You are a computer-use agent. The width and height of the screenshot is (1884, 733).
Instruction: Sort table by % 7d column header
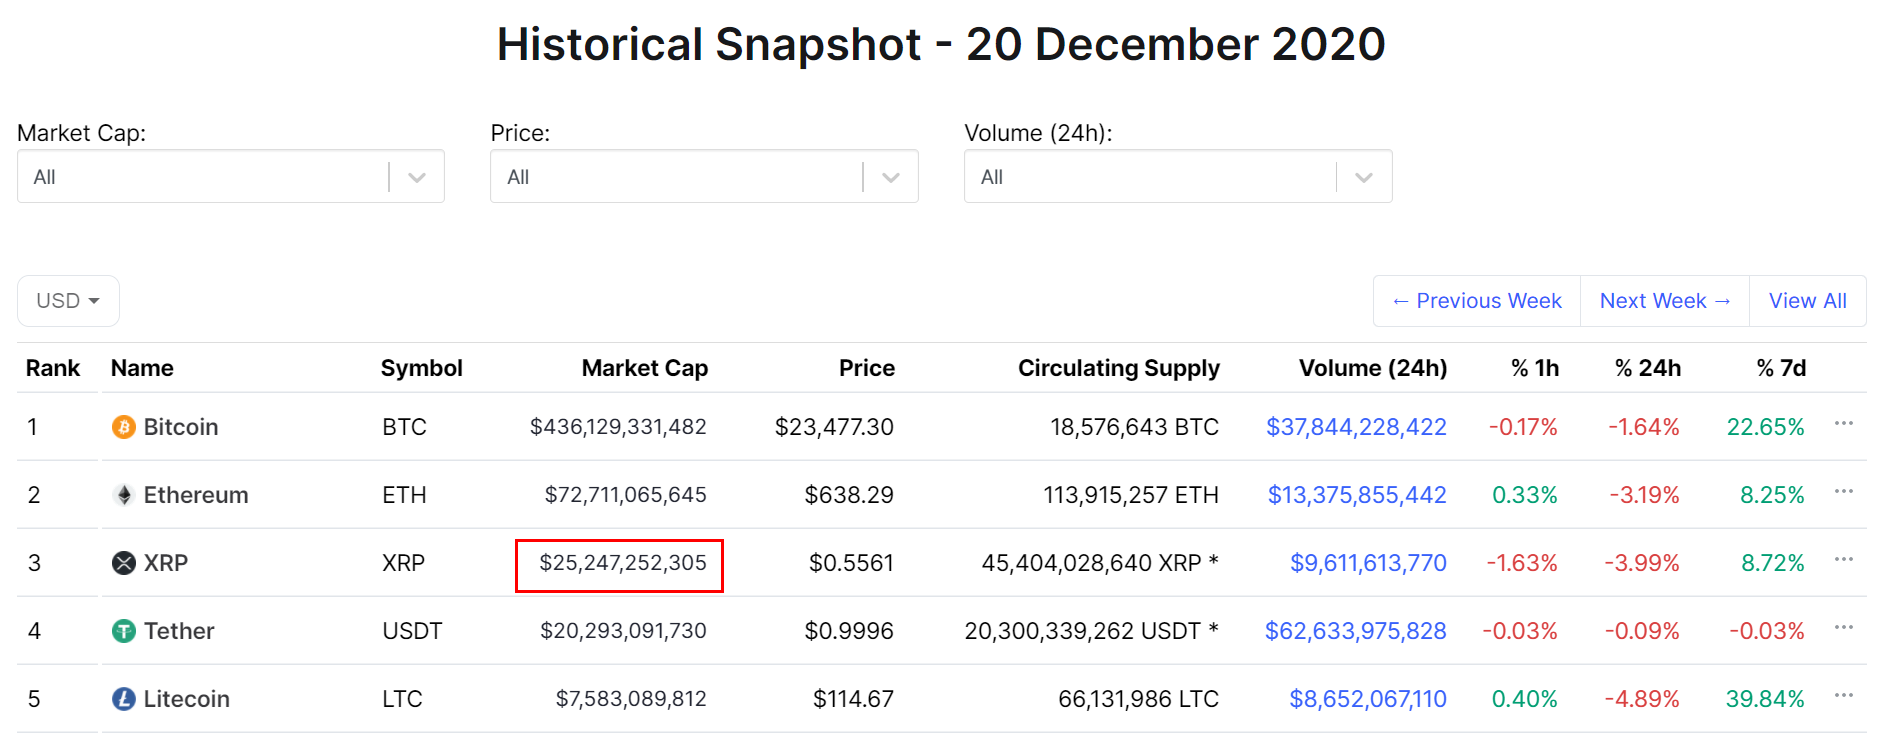[x=1781, y=368]
